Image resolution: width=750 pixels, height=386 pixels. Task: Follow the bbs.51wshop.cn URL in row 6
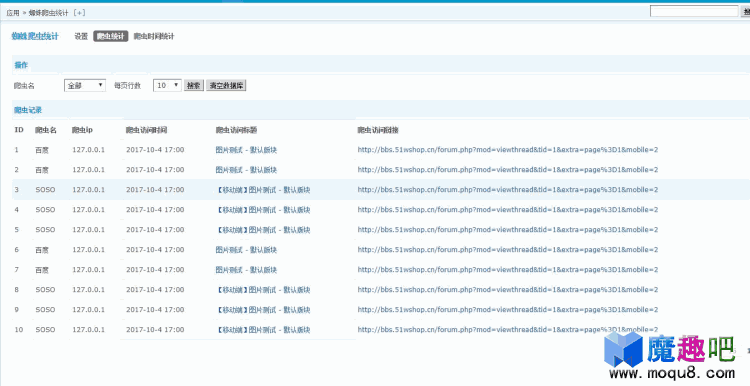508,250
